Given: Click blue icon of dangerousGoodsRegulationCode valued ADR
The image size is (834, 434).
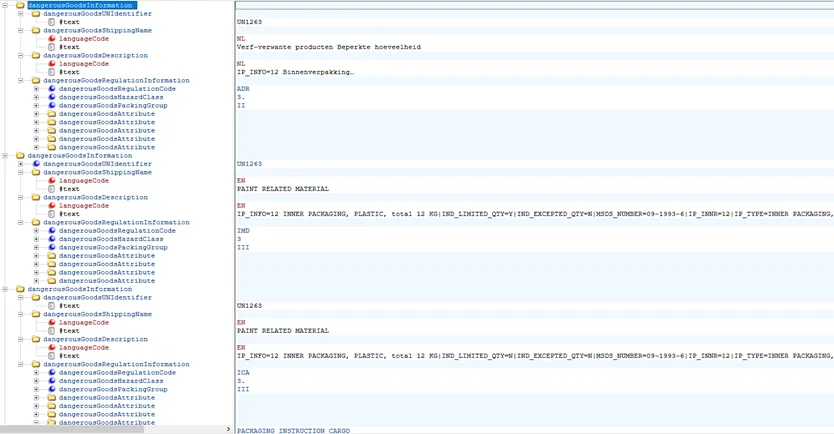Looking at the screenshot, I should 52,89.
